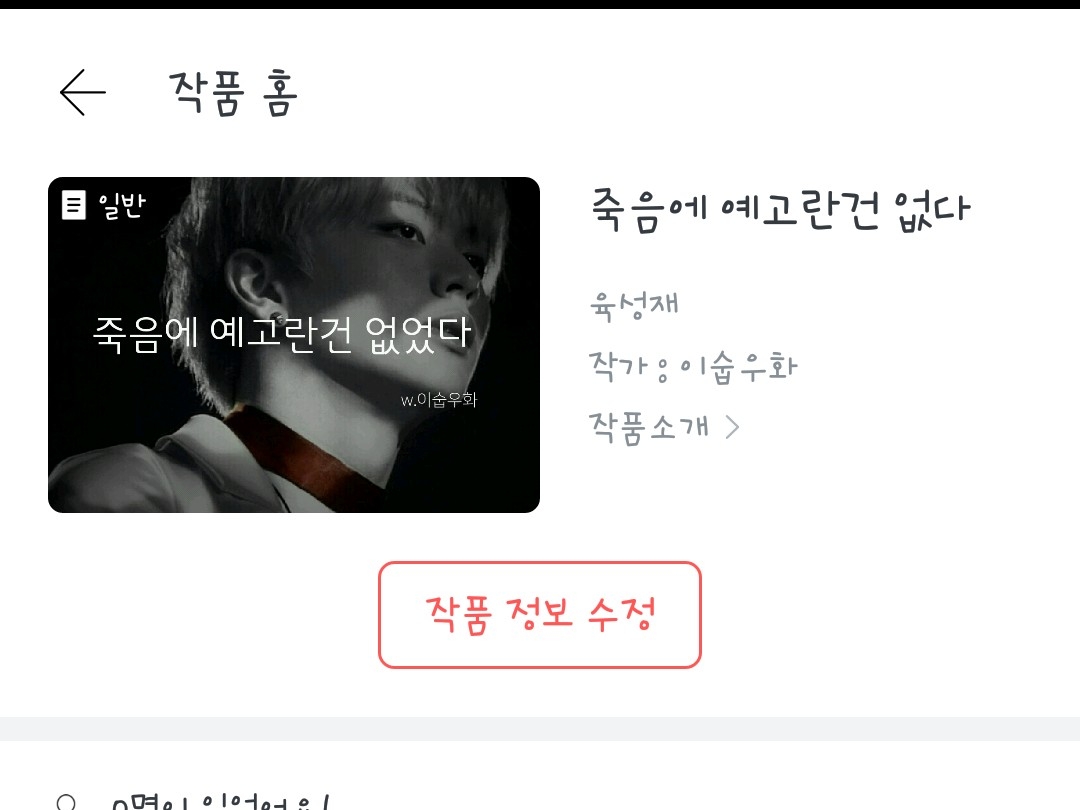
Task: Tap the black status bar at top
Action: click(x=540, y=4)
